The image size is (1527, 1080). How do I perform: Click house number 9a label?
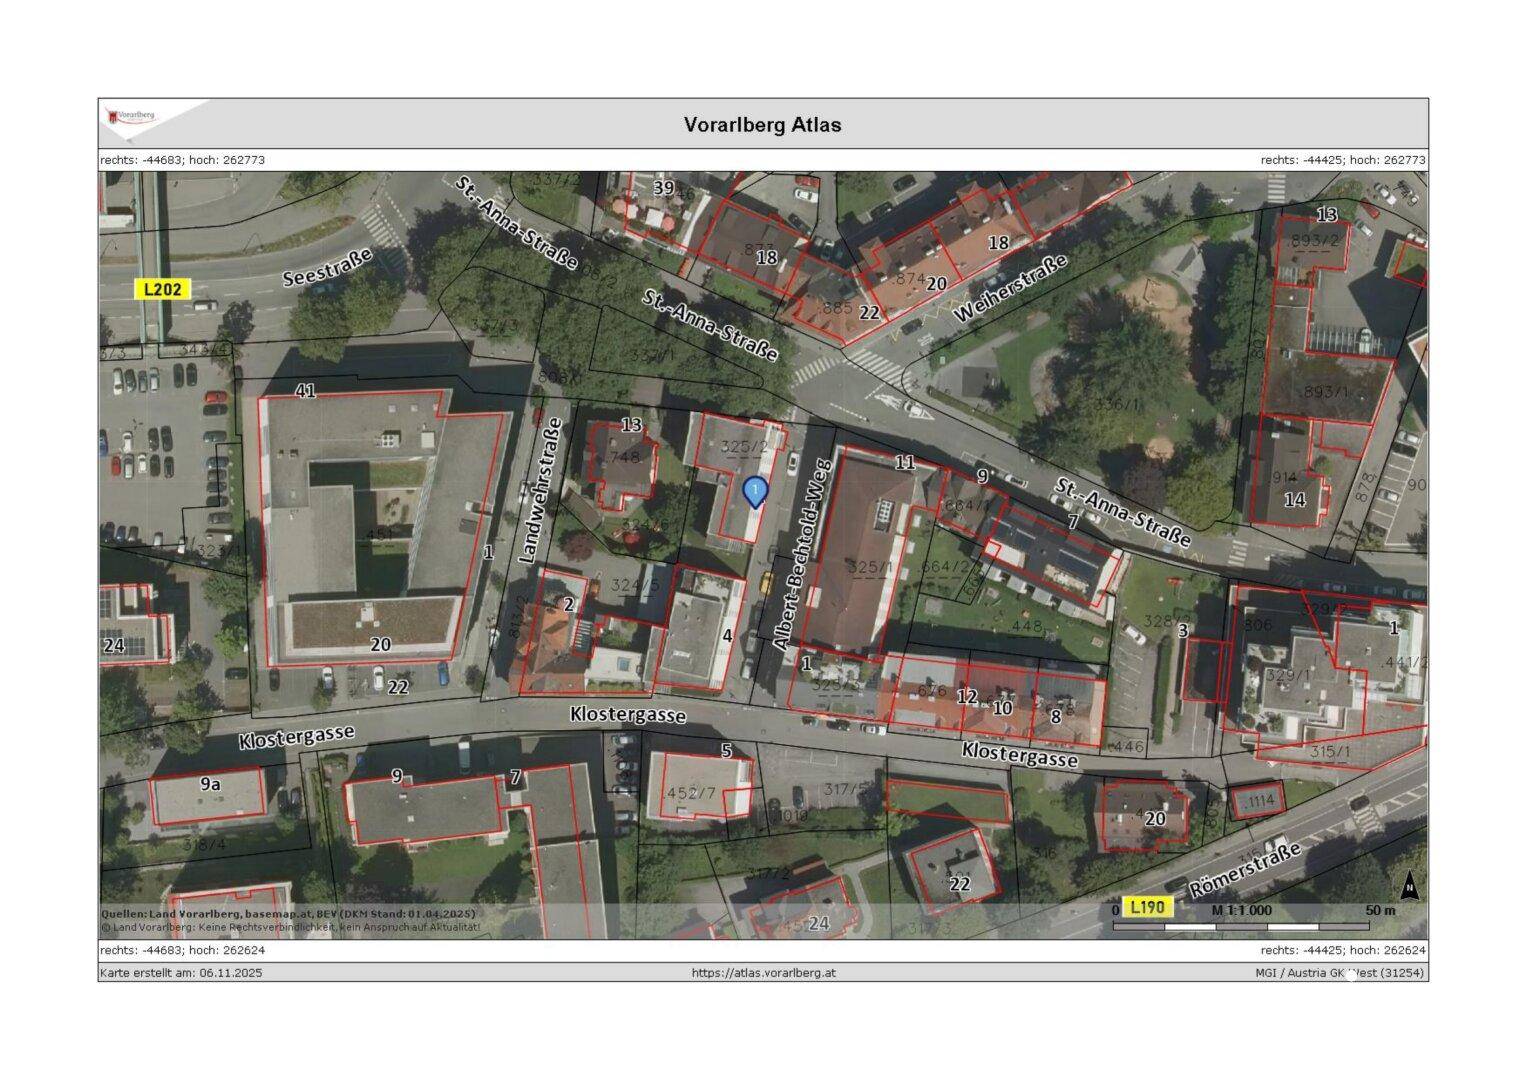[210, 784]
